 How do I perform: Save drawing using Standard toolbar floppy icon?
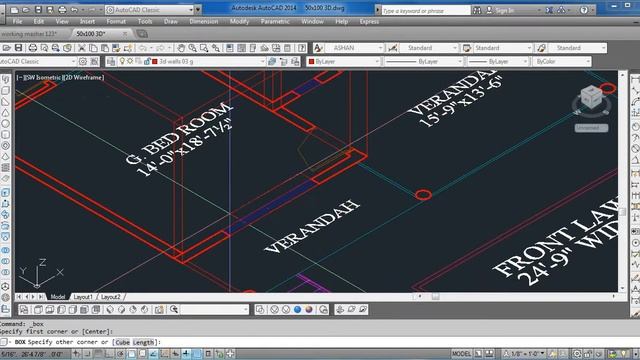click(x=18, y=48)
